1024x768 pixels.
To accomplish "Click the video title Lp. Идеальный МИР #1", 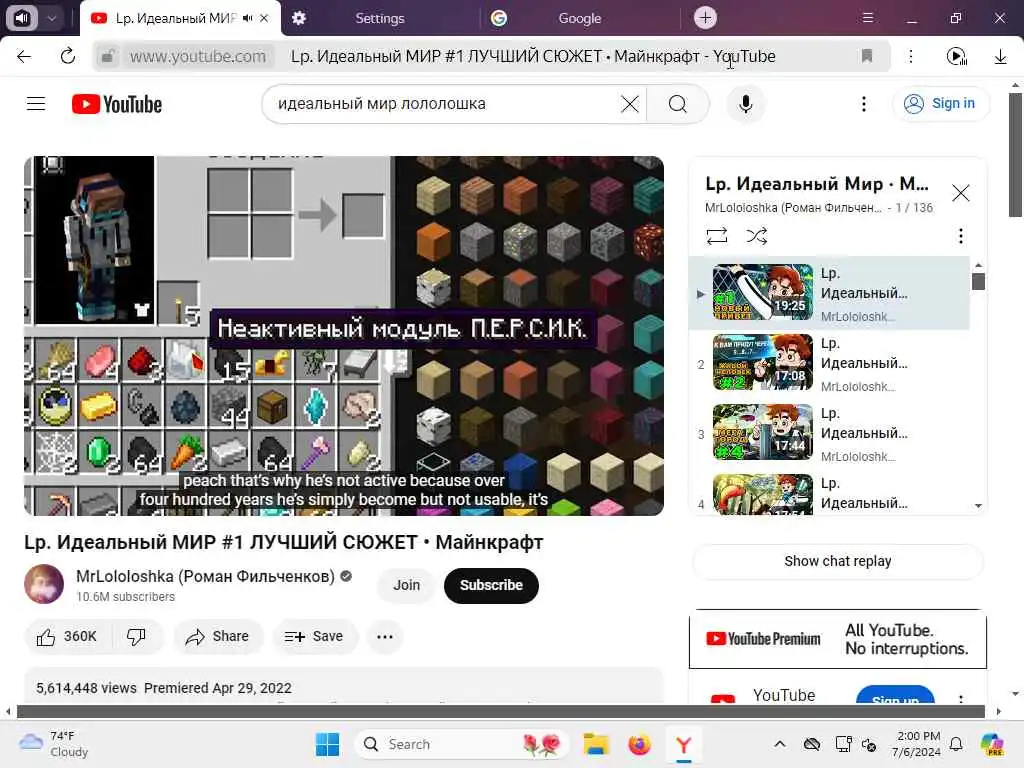I will tap(283, 542).
